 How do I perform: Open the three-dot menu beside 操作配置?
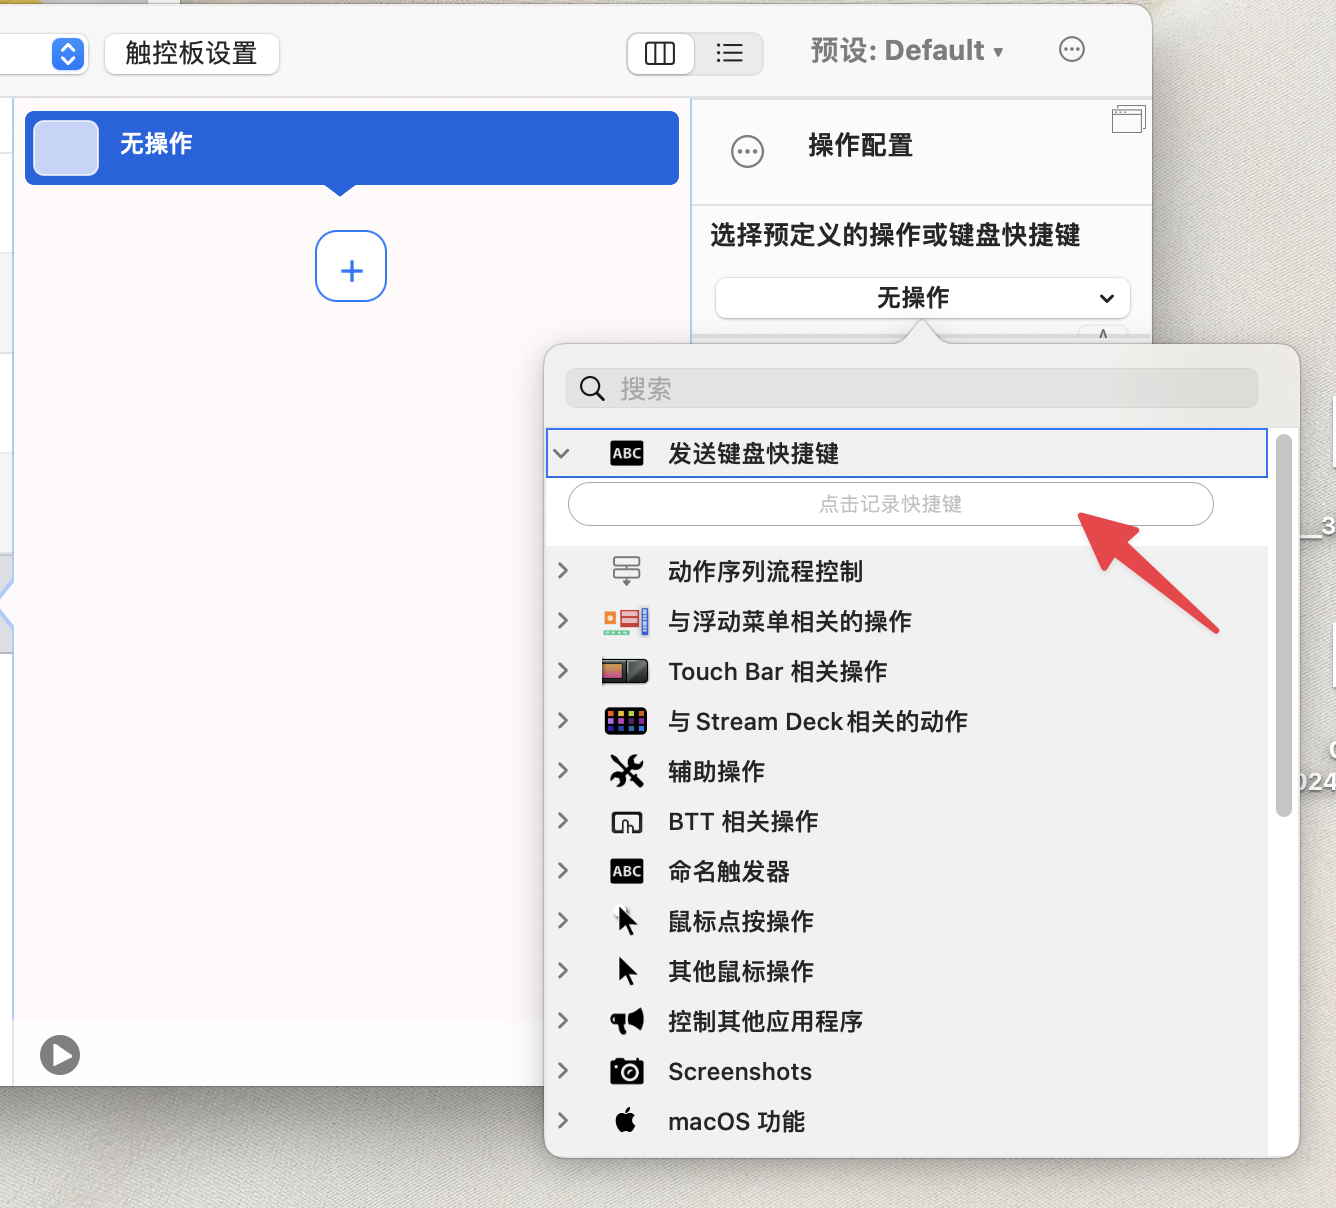coord(747,152)
